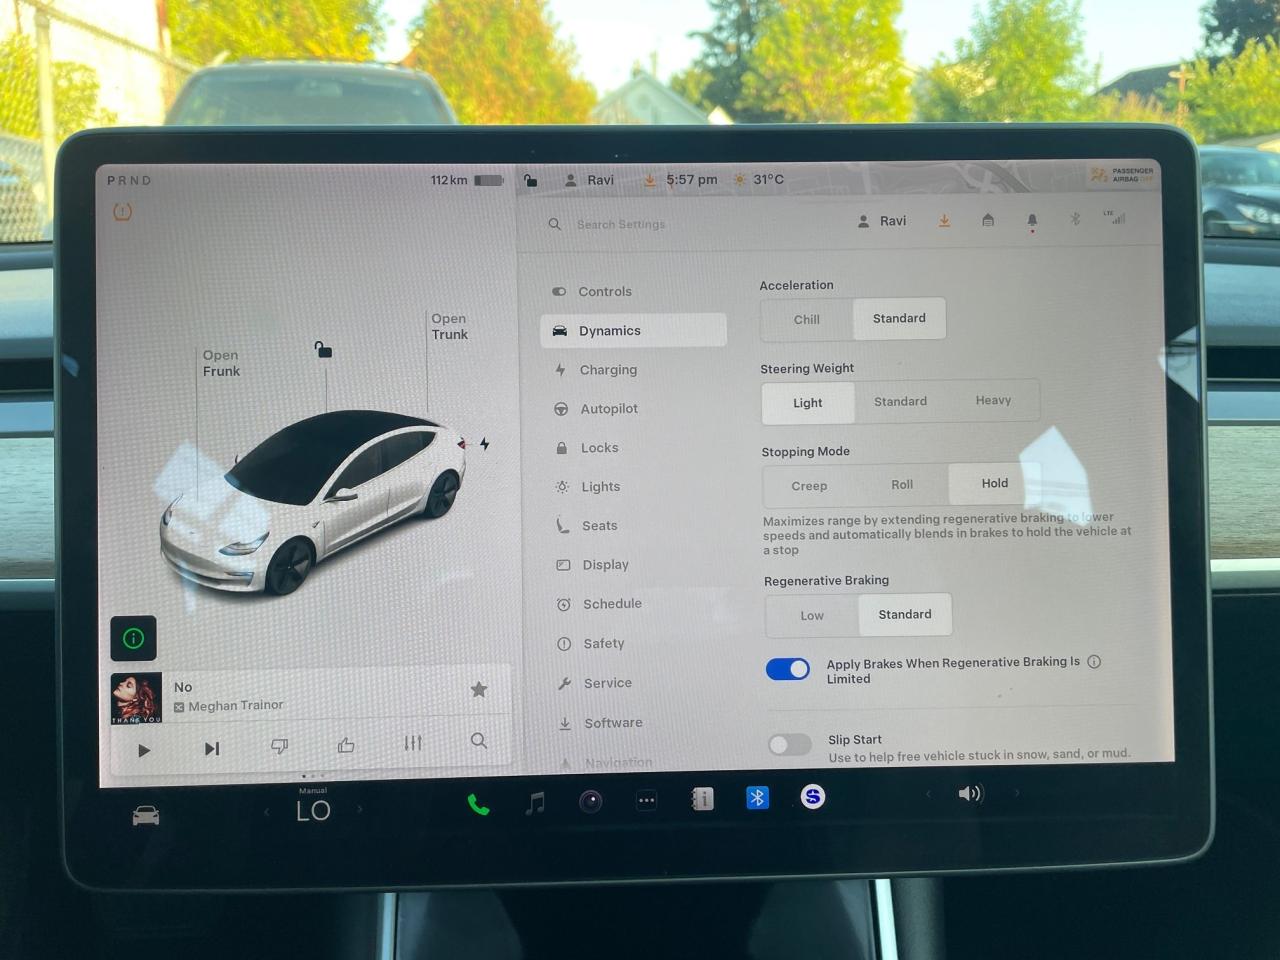Tap the speaker volume icon
Viewport: 1280px width, 960px height.
click(x=970, y=794)
